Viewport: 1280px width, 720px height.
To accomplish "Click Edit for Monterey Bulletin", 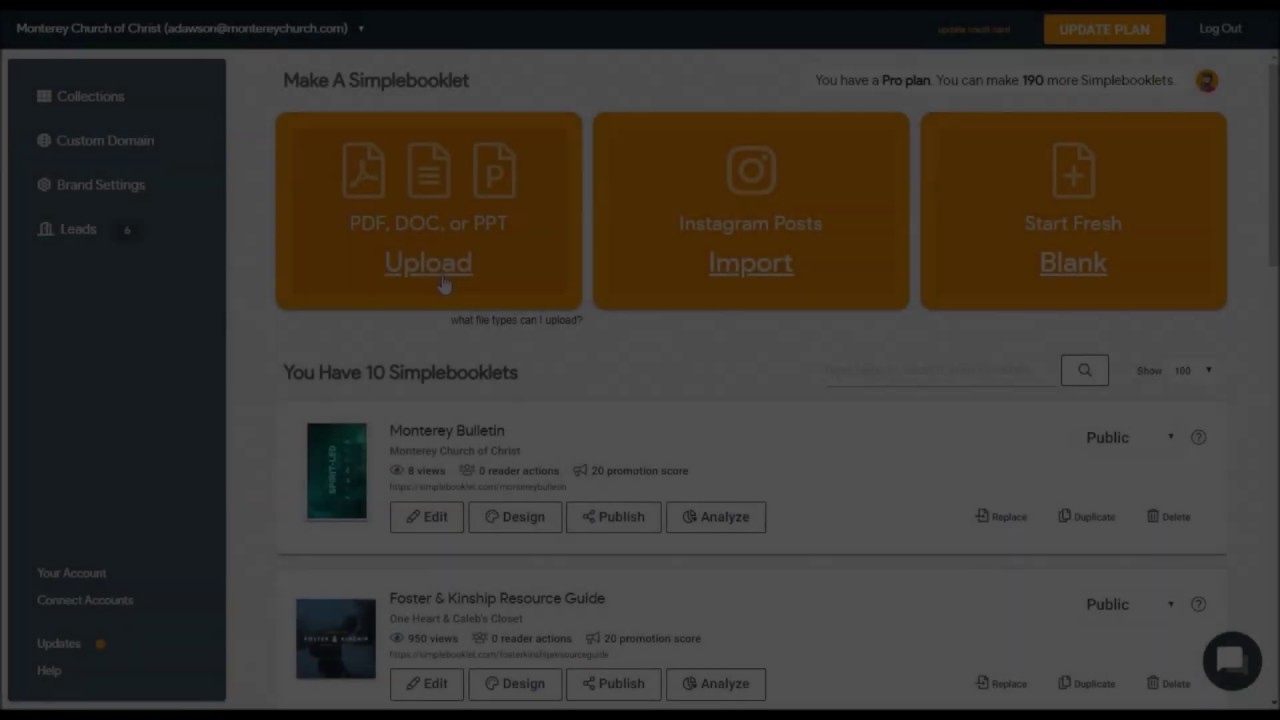I will [x=427, y=517].
